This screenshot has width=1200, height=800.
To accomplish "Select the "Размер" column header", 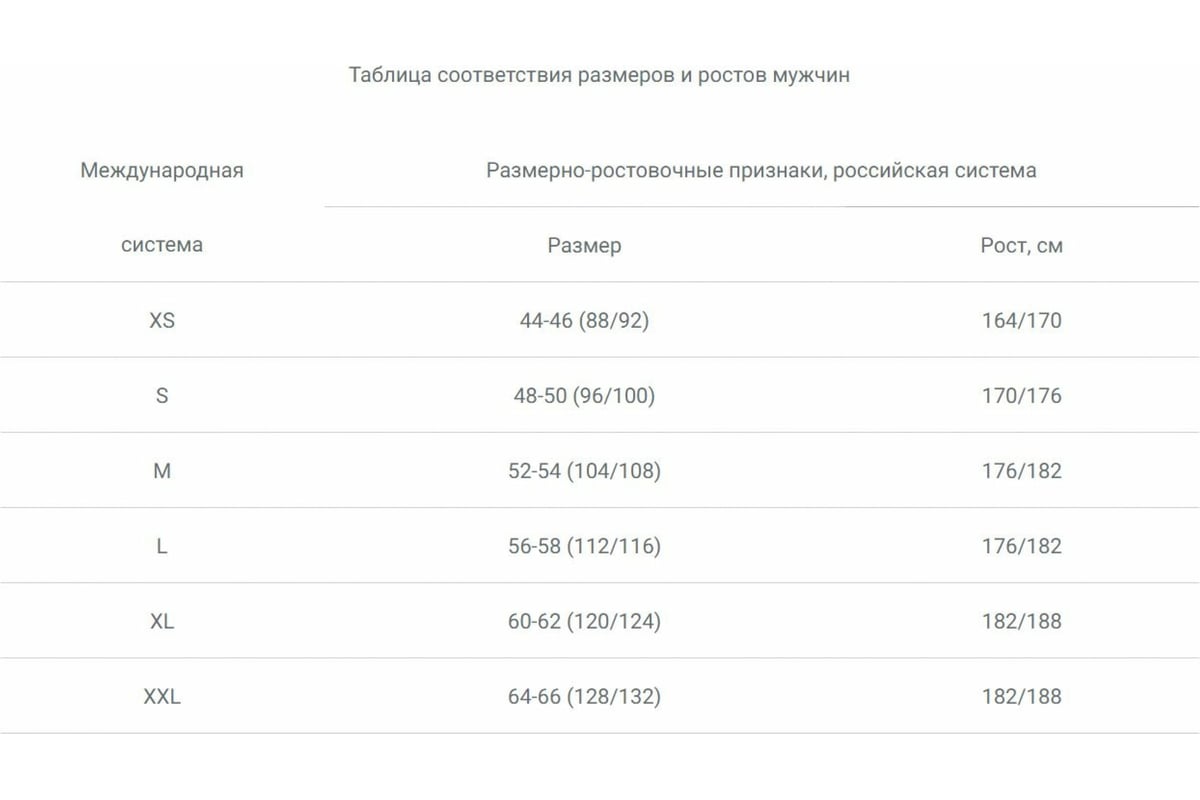I will 584,245.
